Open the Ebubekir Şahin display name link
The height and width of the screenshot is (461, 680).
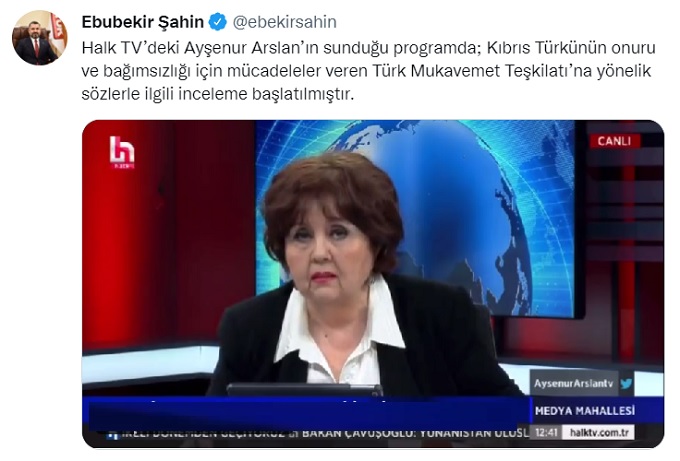click(x=142, y=22)
